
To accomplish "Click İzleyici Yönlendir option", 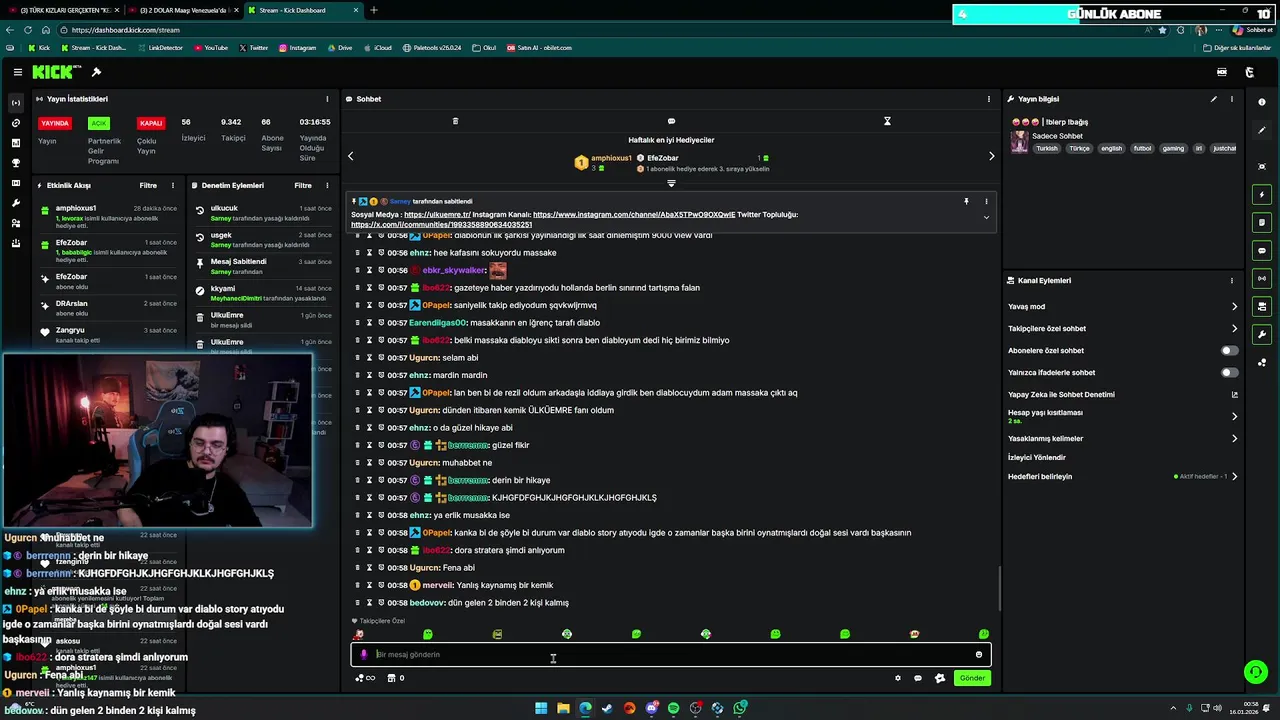I will (1036, 457).
